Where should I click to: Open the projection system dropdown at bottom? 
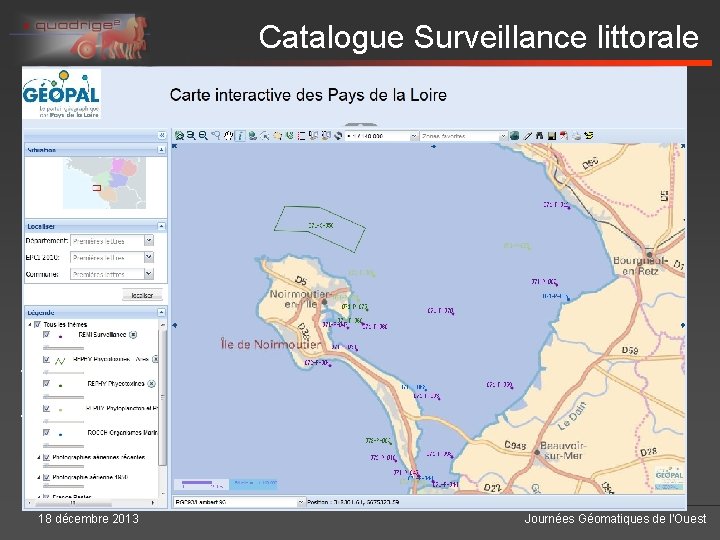301,502
